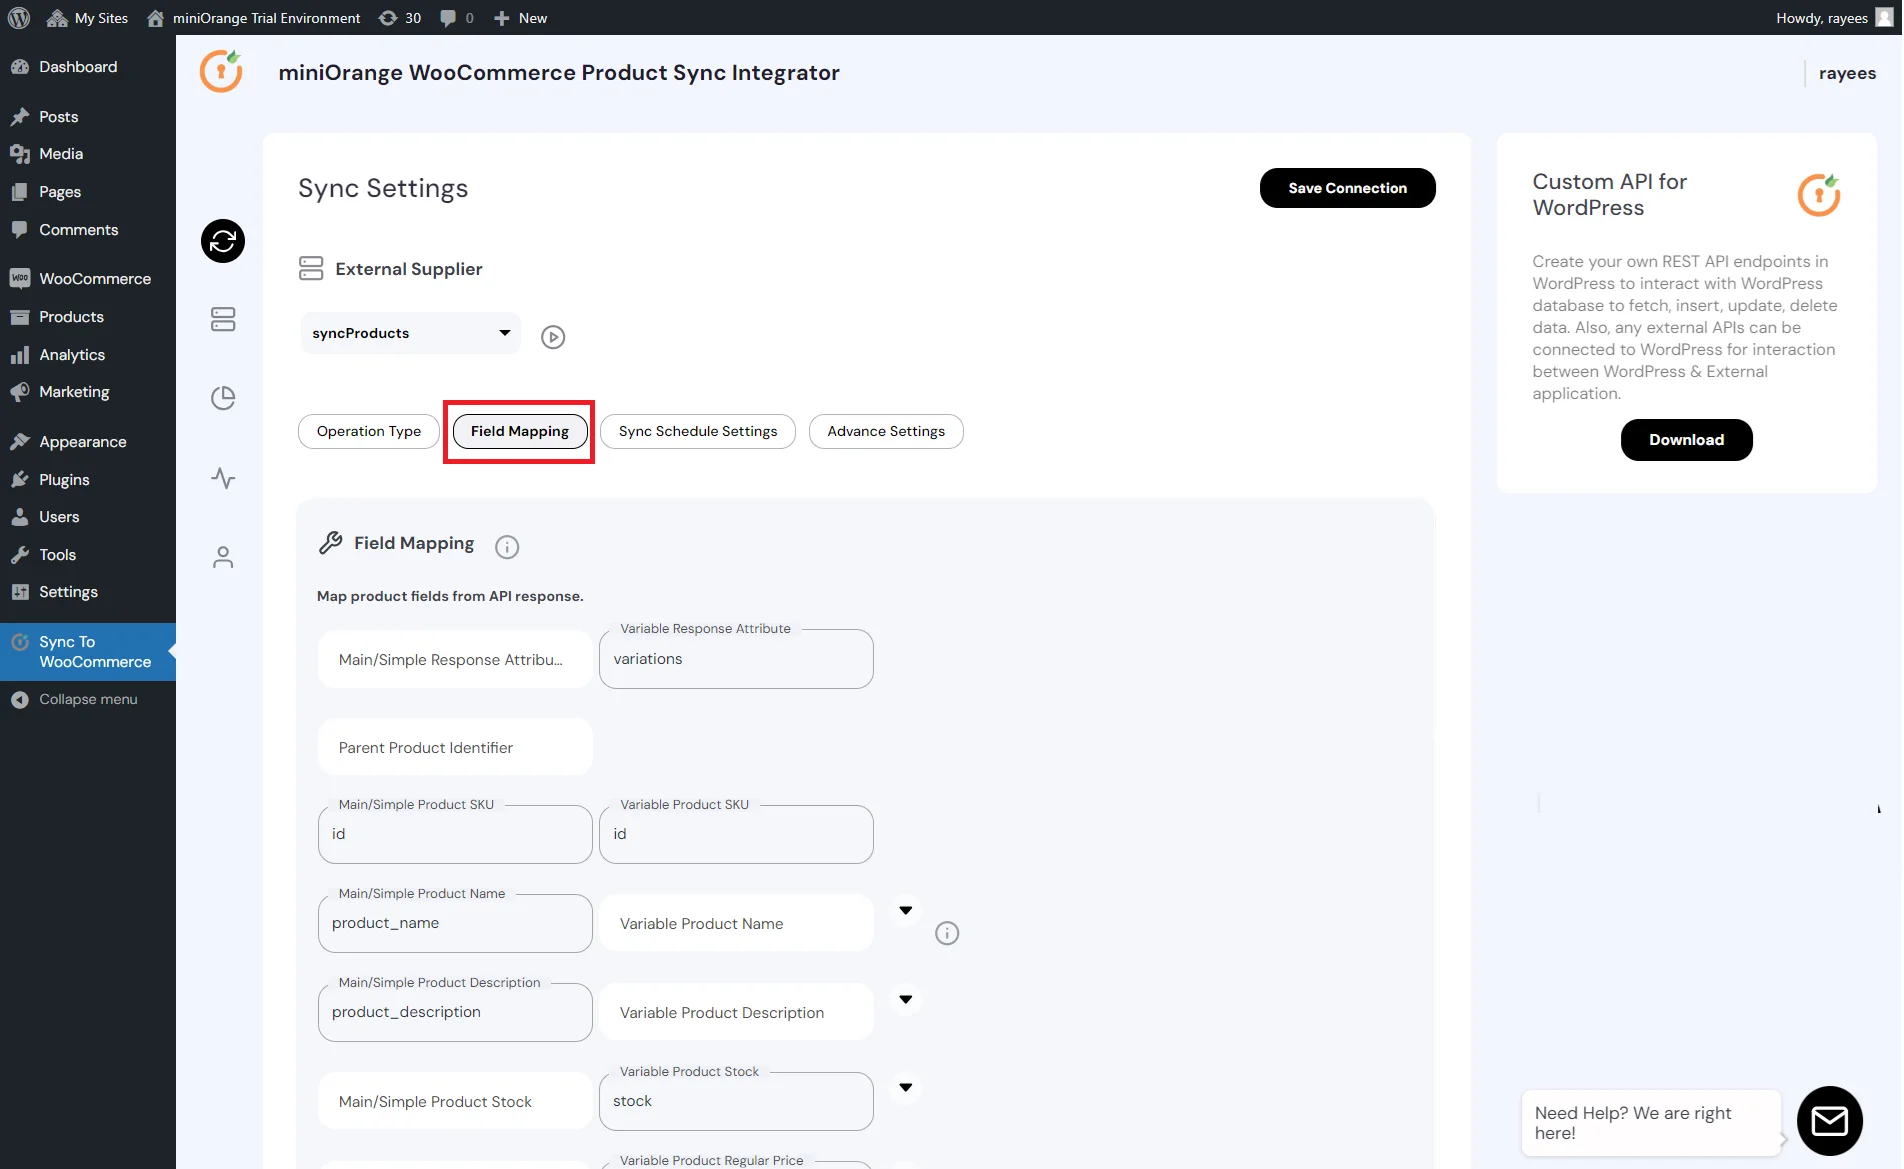The height and width of the screenshot is (1169, 1904).
Task: Edit the Variable Response Attribute field
Action: click(736, 659)
